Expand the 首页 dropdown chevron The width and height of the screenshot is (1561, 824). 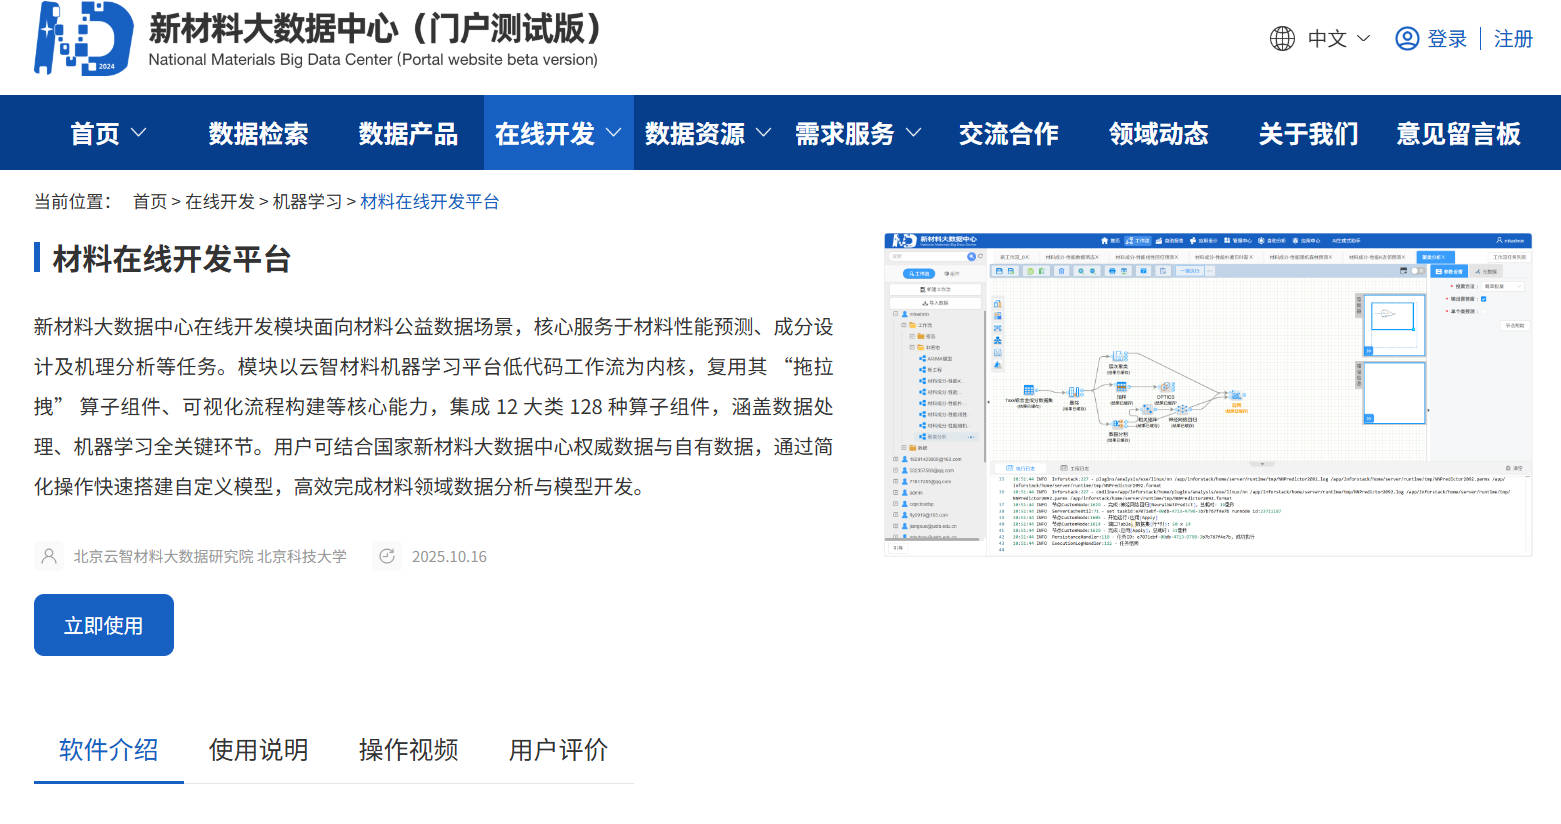(x=138, y=132)
